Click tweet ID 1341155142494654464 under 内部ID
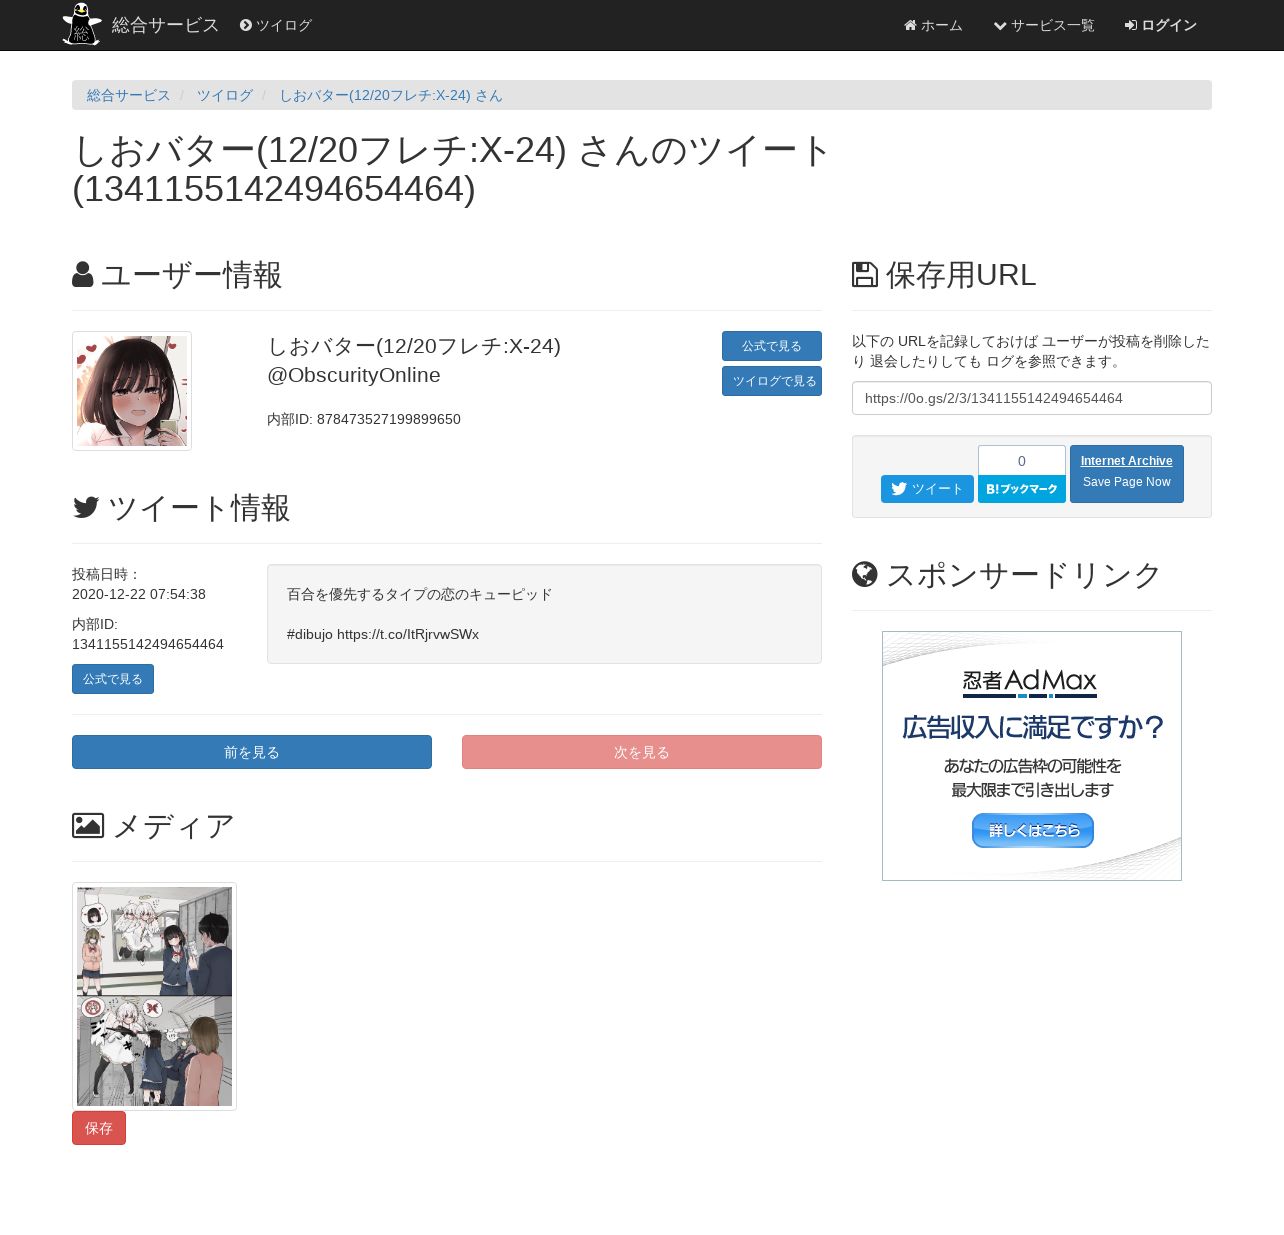 coord(148,644)
